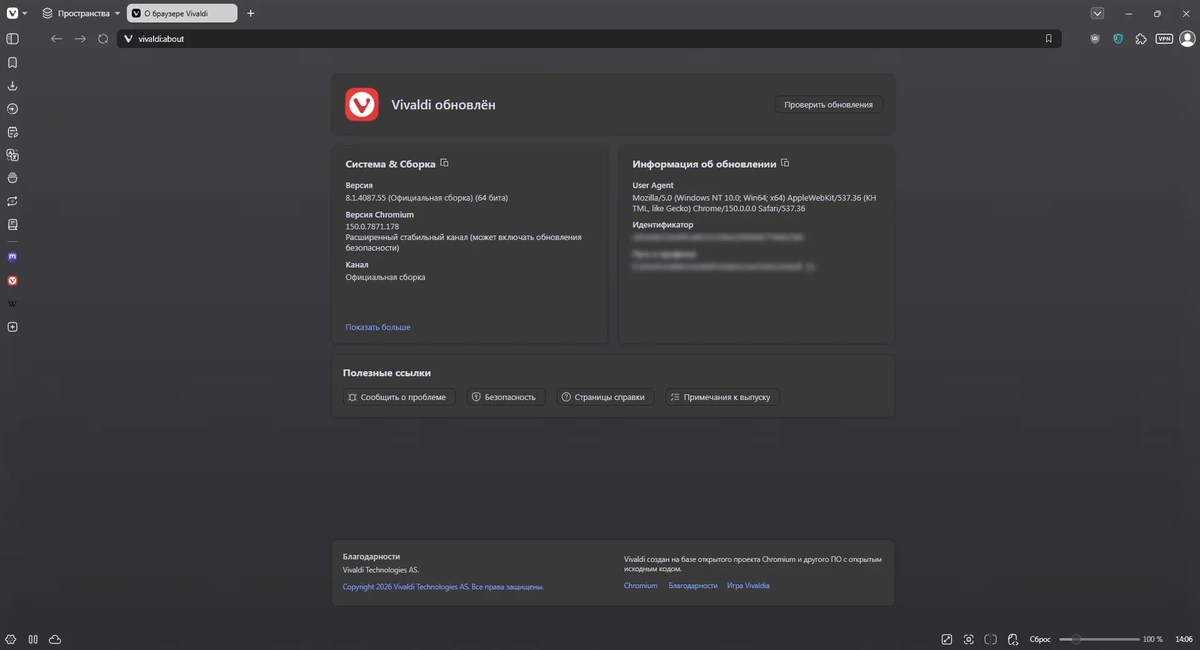This screenshot has width=1200, height=650.
Task: Click the 14:06 clock in status bar
Action: (x=1183, y=639)
